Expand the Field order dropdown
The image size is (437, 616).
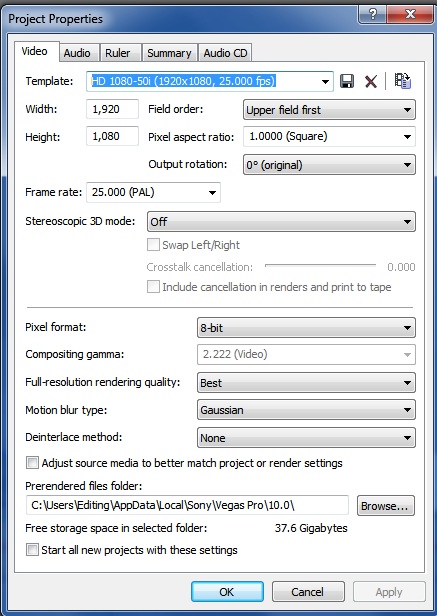329,110
